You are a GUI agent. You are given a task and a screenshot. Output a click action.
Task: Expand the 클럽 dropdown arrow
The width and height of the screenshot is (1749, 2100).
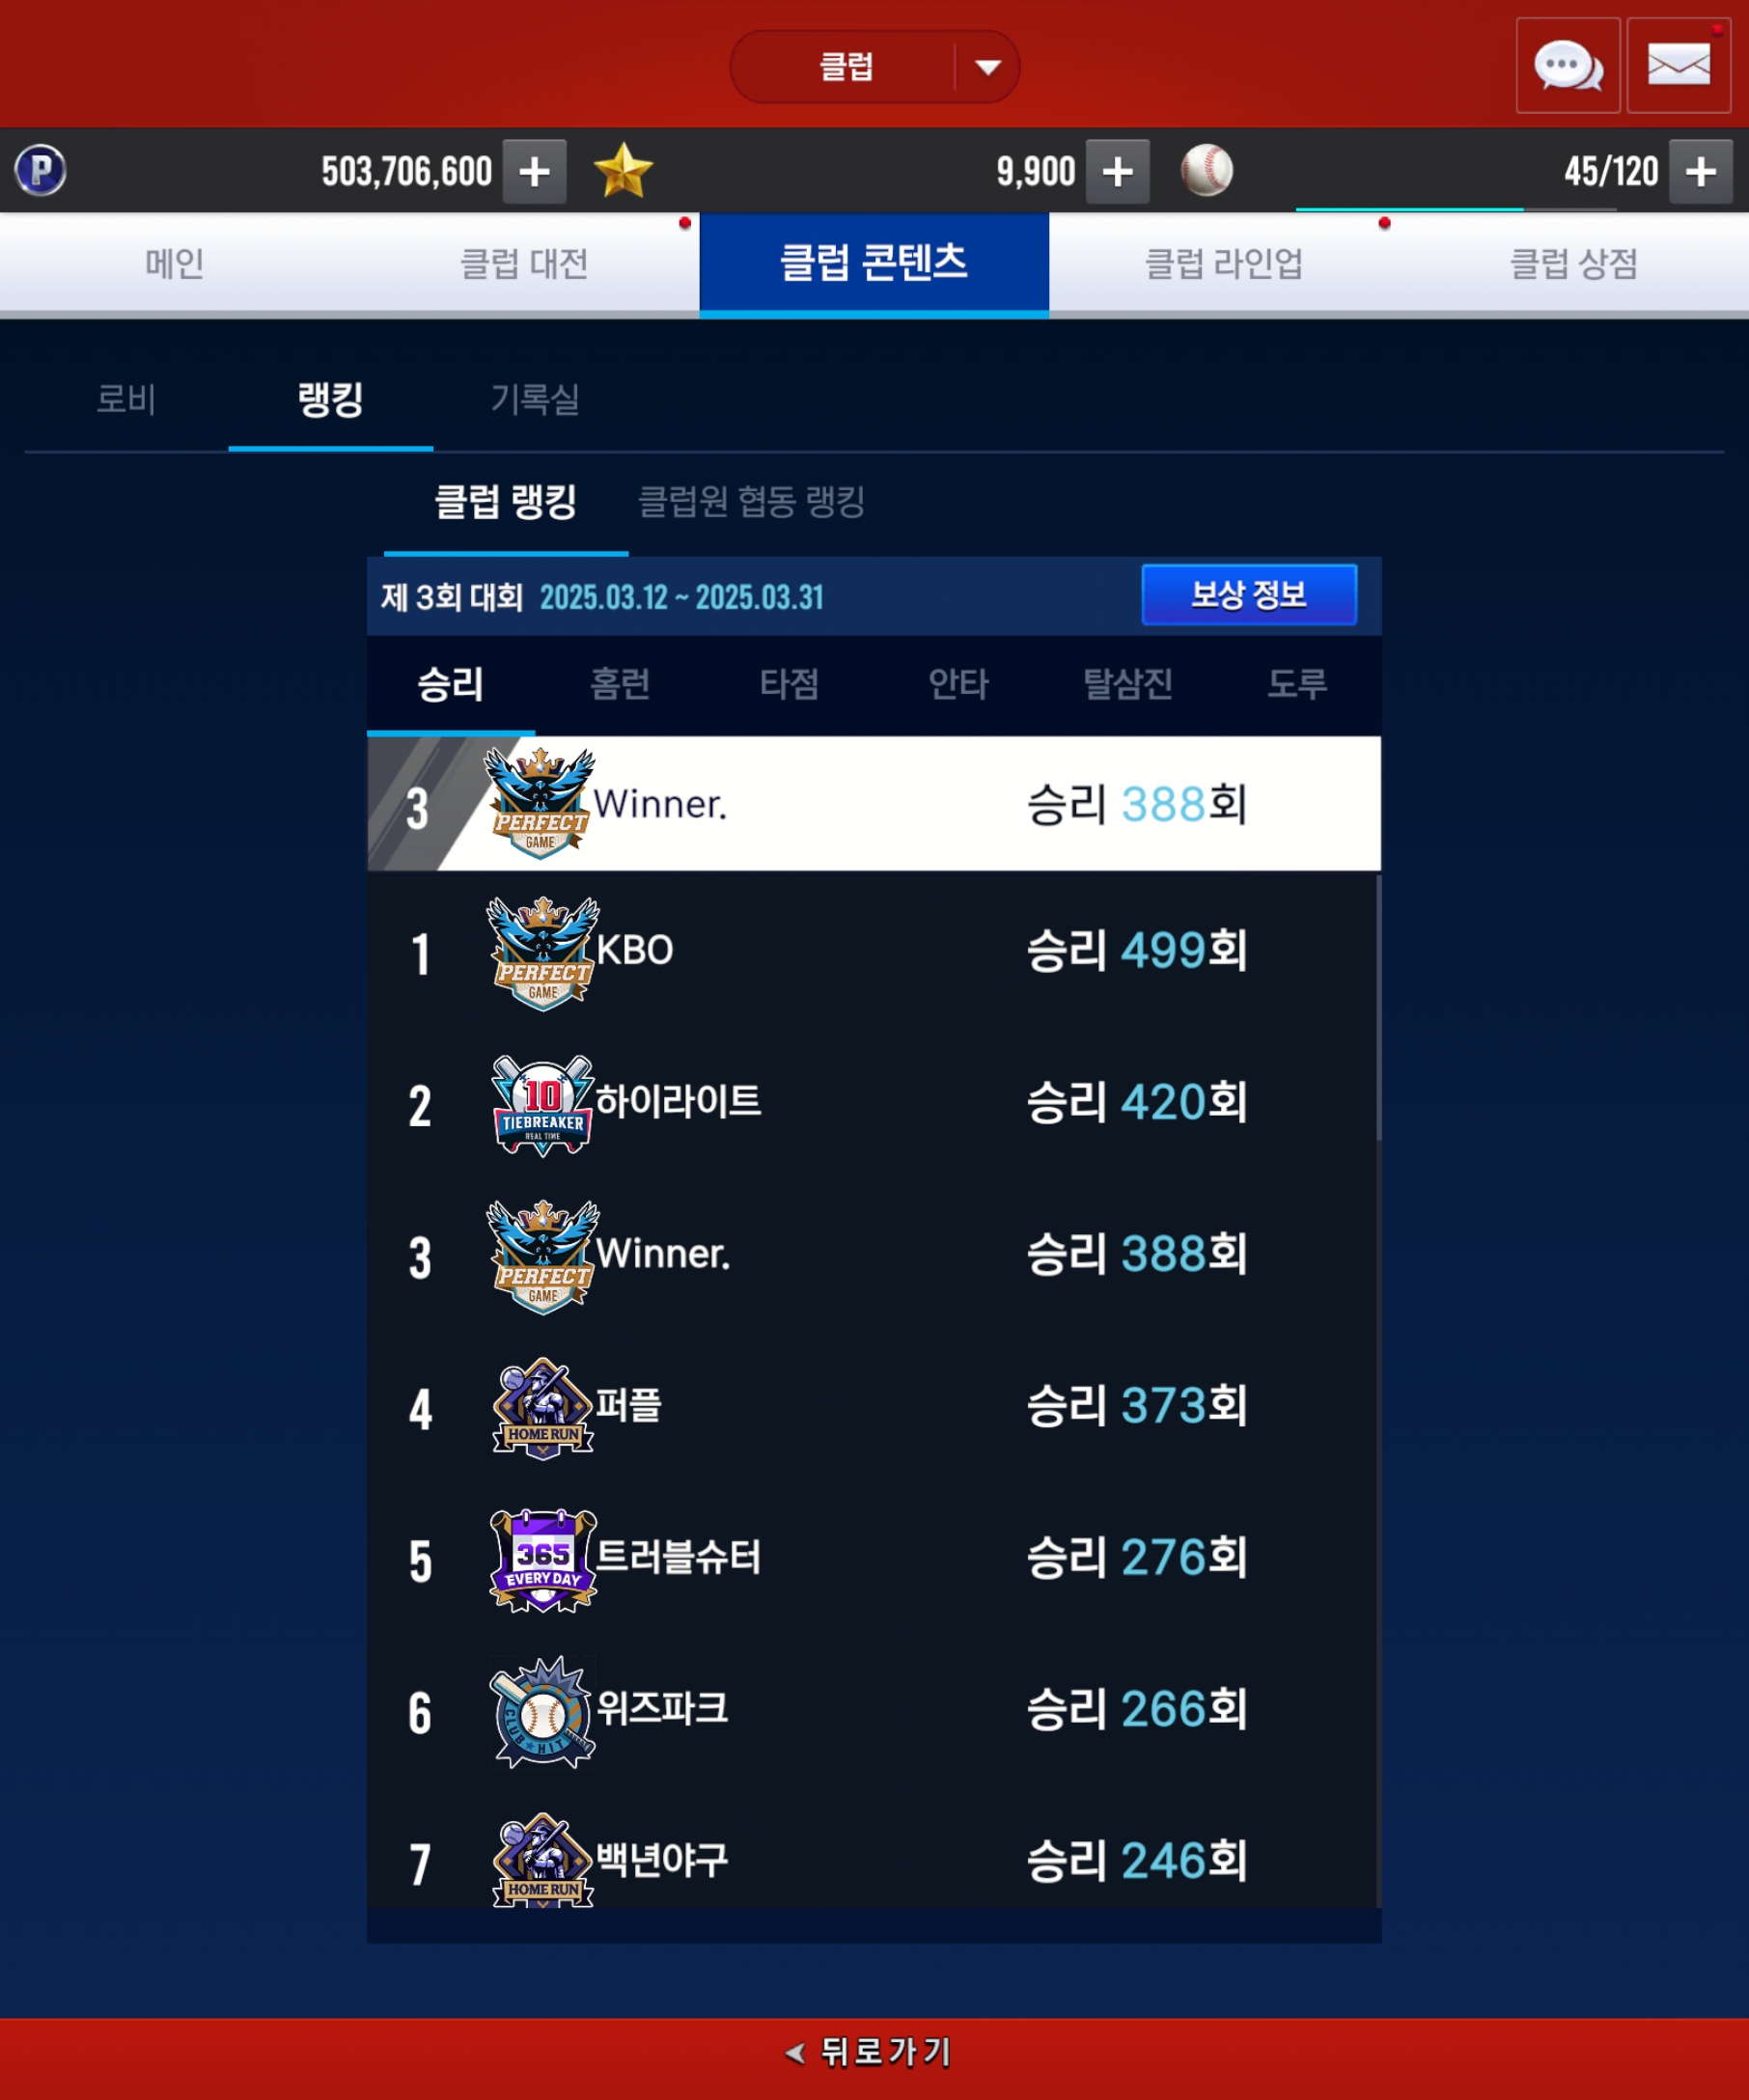coord(988,67)
